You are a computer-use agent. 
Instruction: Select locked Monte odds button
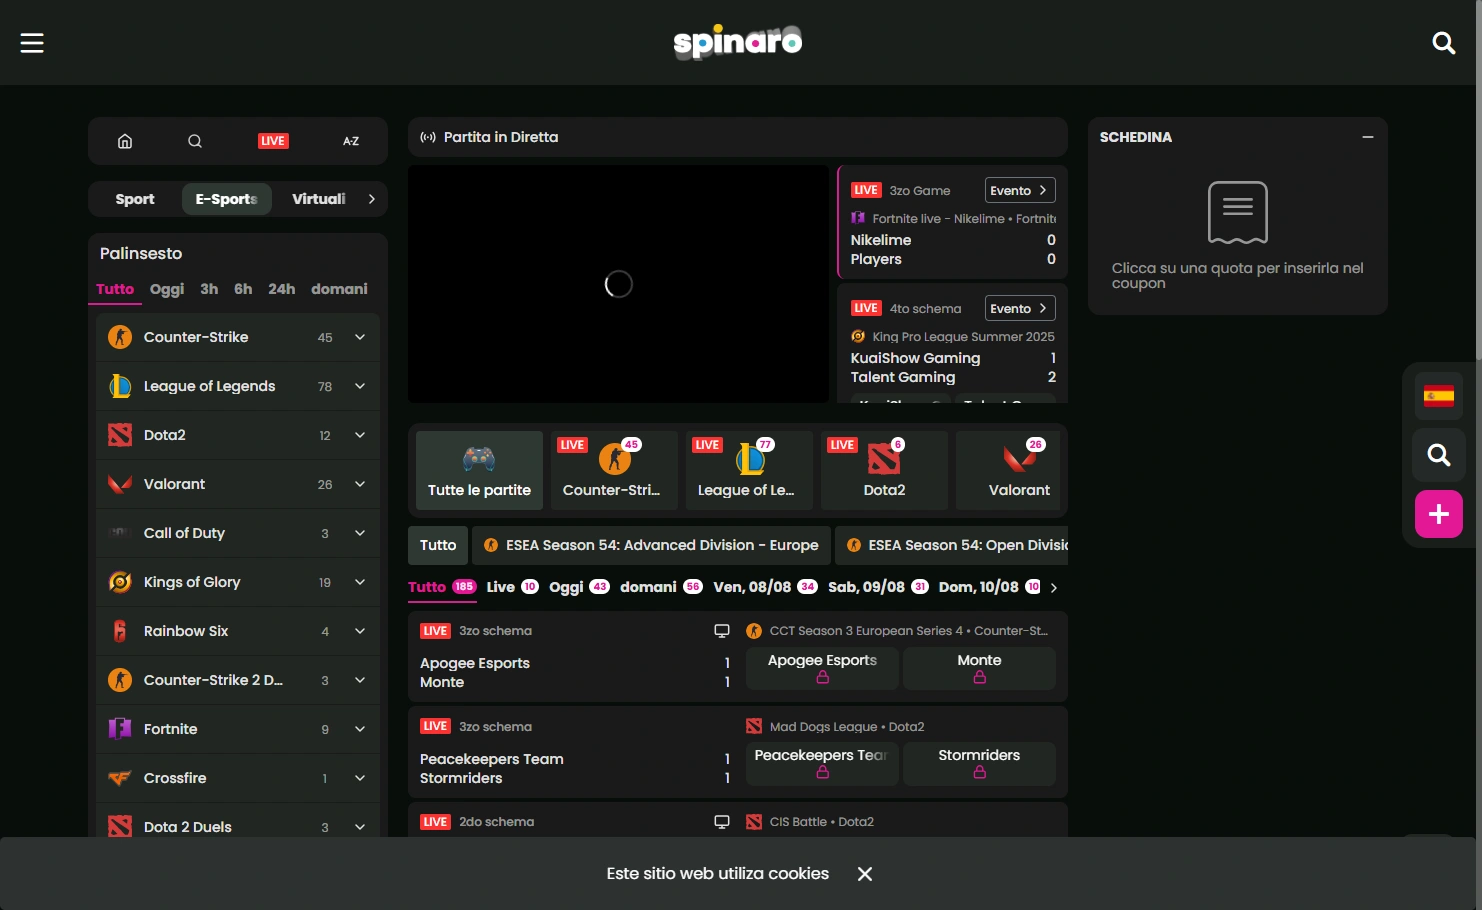click(x=979, y=668)
